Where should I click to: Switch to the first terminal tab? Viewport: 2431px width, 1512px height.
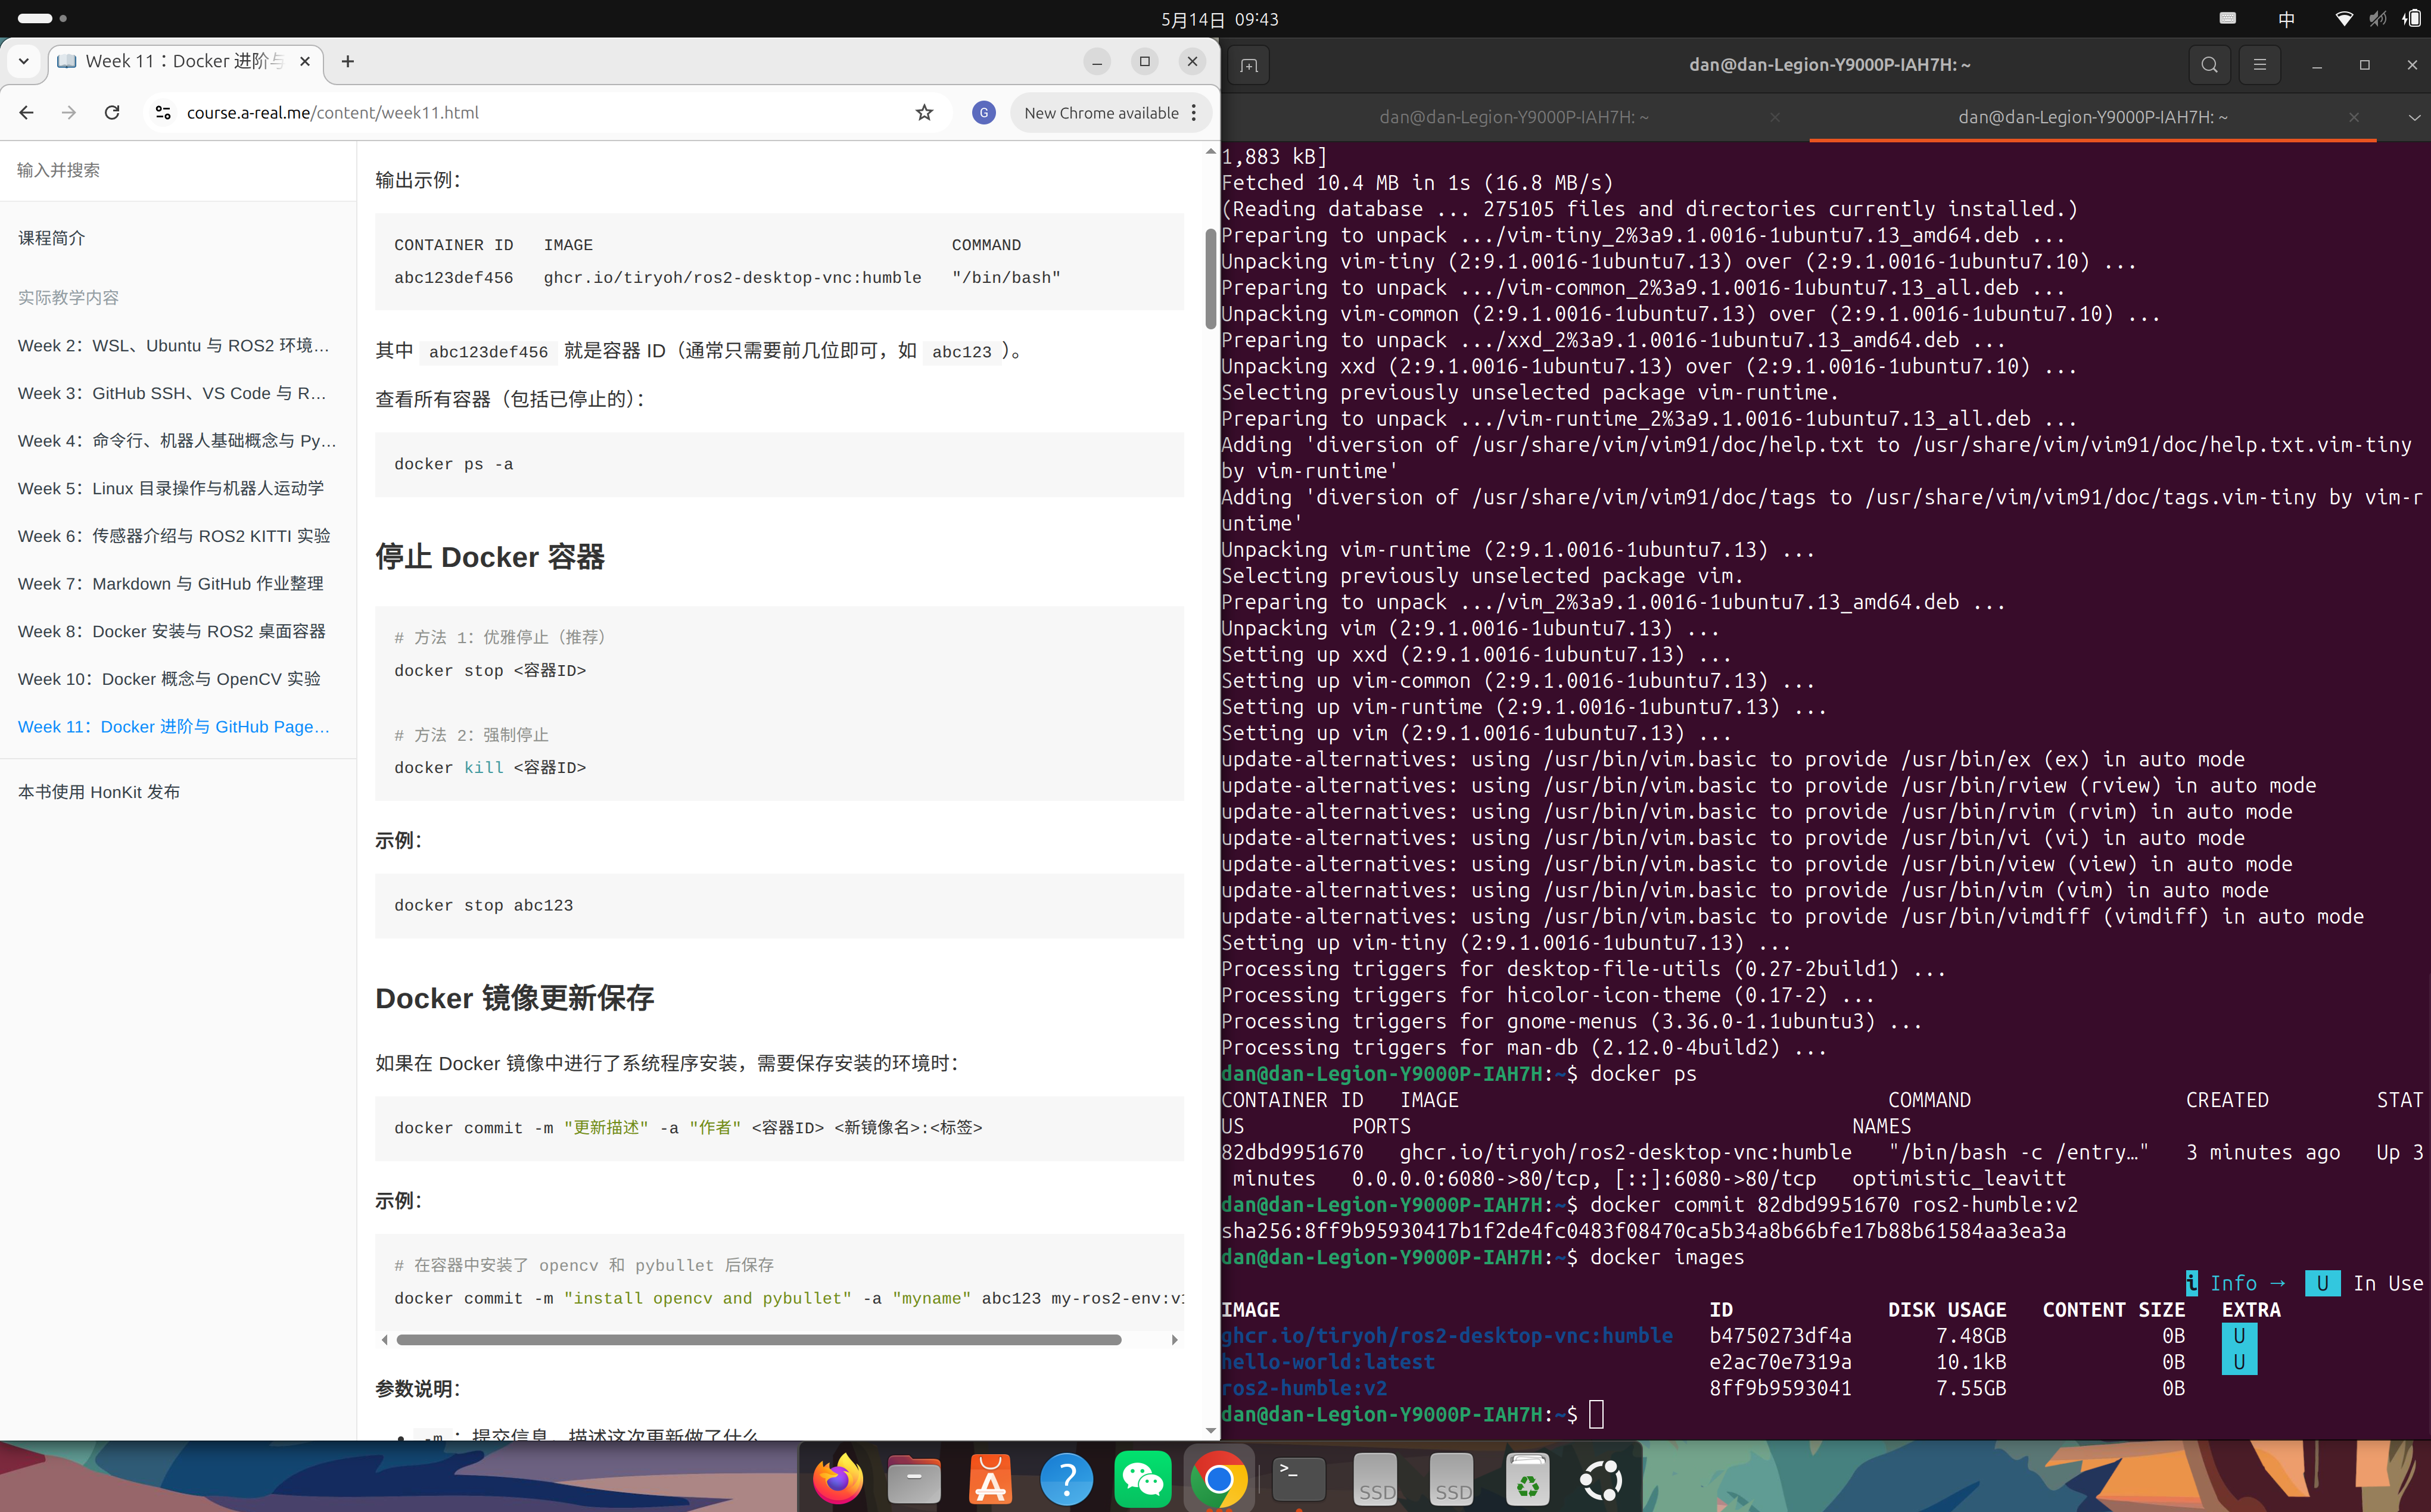click(x=1514, y=117)
